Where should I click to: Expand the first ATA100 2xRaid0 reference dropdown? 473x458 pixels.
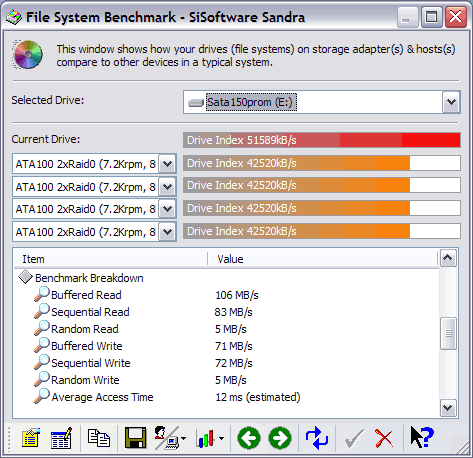click(167, 164)
